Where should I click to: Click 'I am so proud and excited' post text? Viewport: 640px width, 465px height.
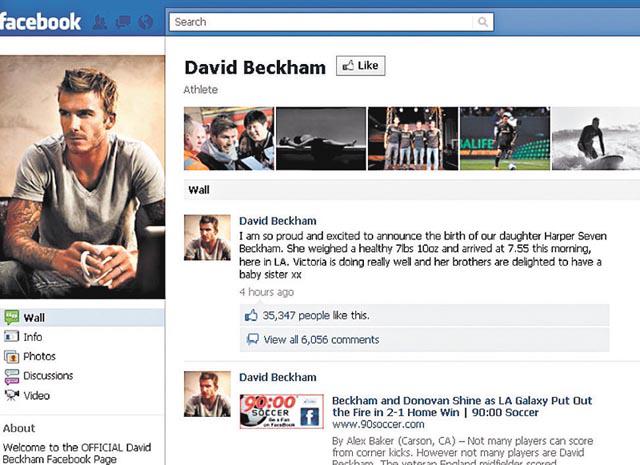coord(423,255)
